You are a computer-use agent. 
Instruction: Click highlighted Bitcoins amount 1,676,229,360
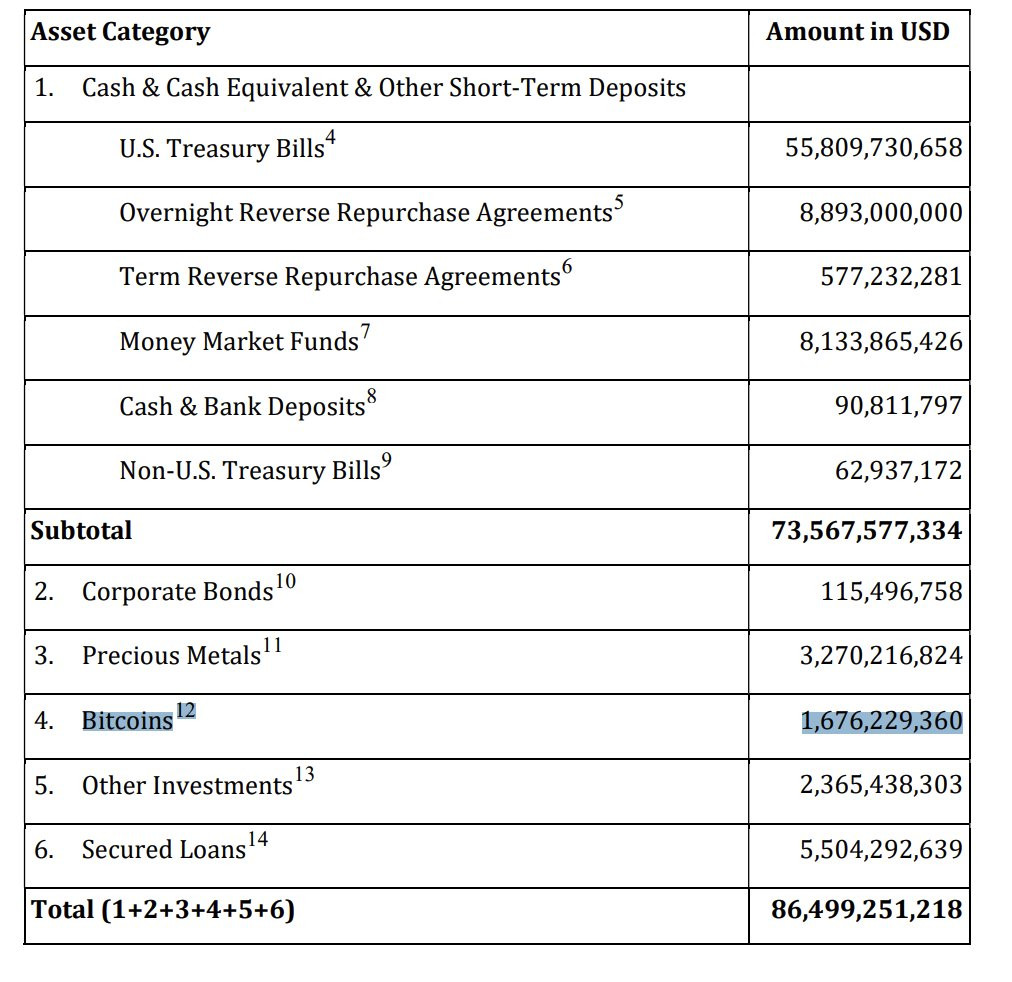(x=882, y=721)
